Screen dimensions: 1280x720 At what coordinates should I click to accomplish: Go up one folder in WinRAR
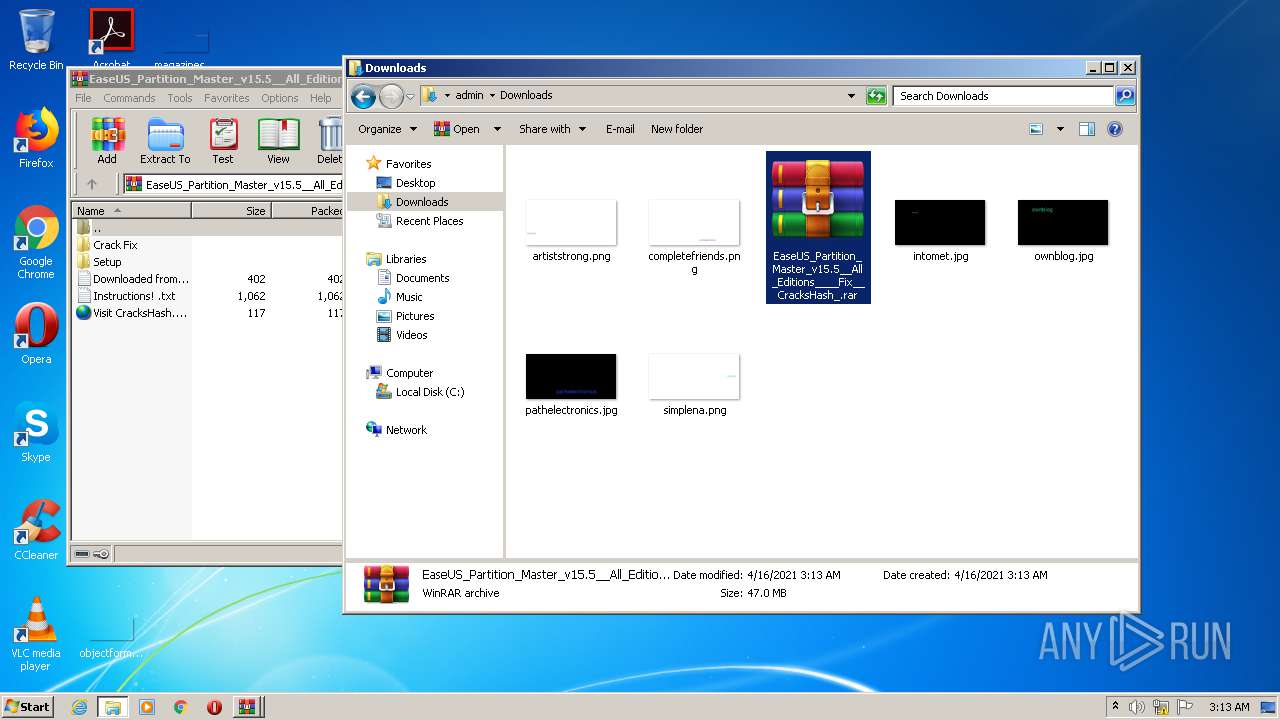point(92,184)
